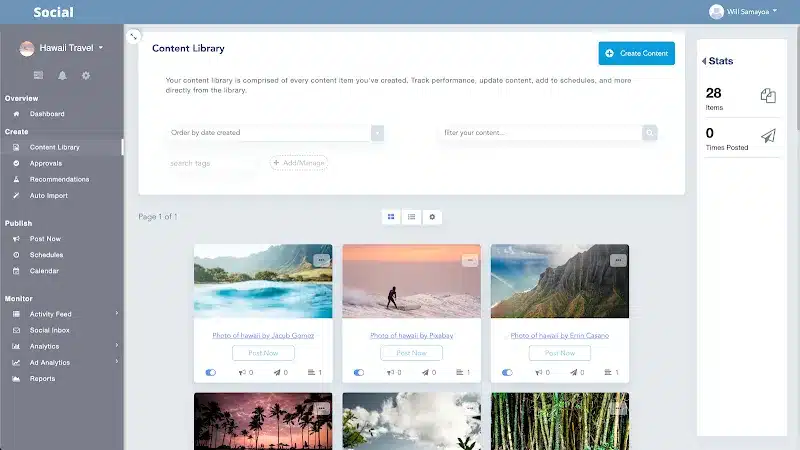Click the Create Content button

click(x=636, y=53)
